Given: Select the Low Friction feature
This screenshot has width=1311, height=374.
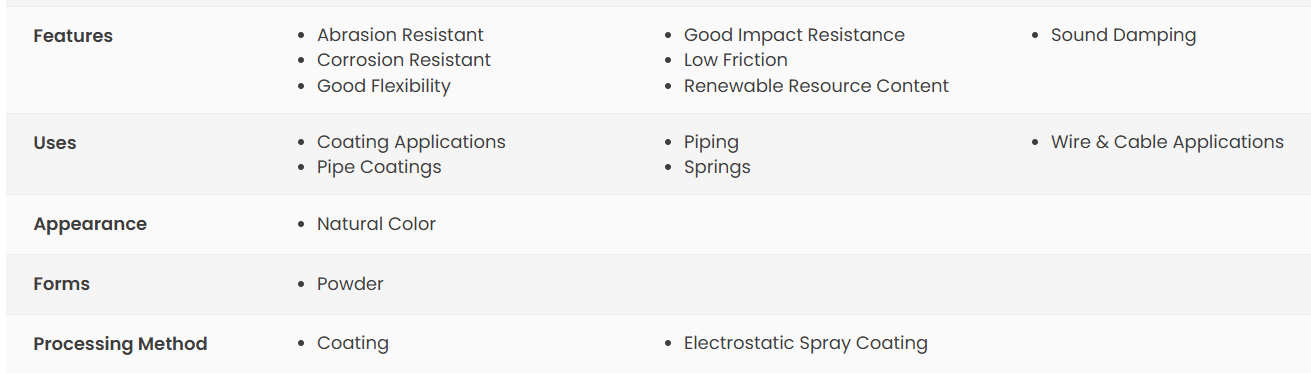Looking at the screenshot, I should 736,60.
